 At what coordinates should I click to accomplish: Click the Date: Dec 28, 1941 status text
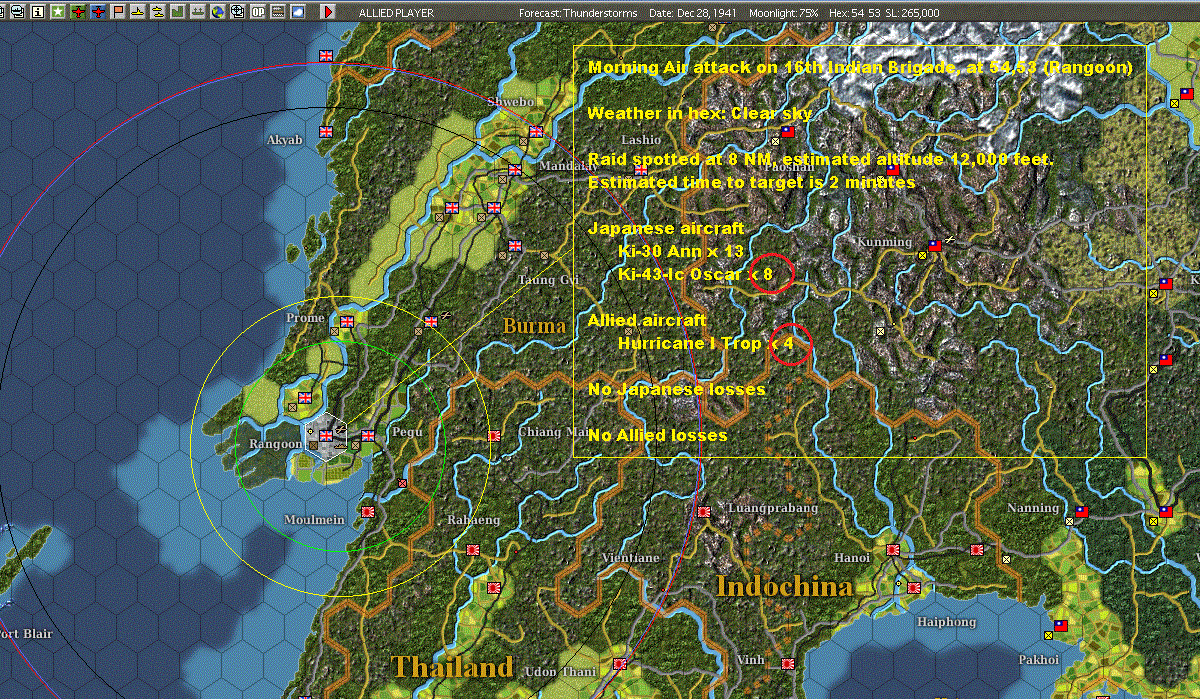(x=692, y=12)
